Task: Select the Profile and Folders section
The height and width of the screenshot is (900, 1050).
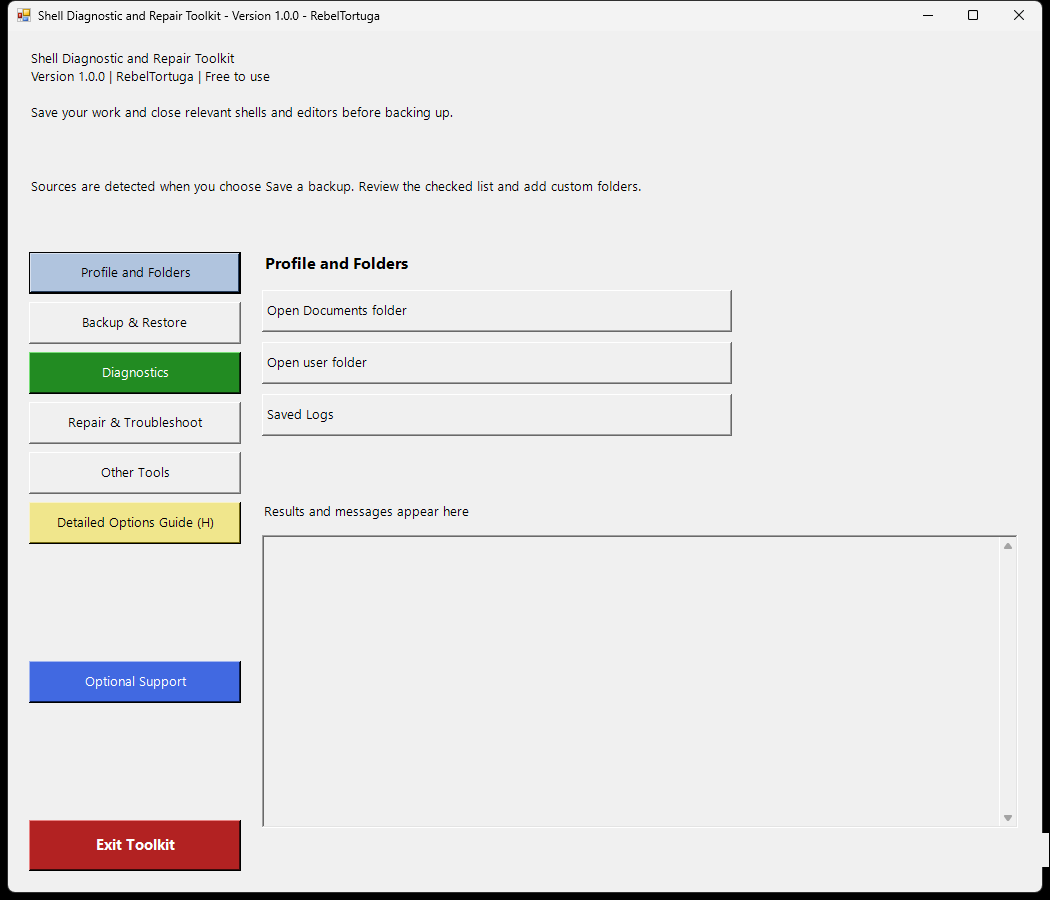Action: coord(135,273)
